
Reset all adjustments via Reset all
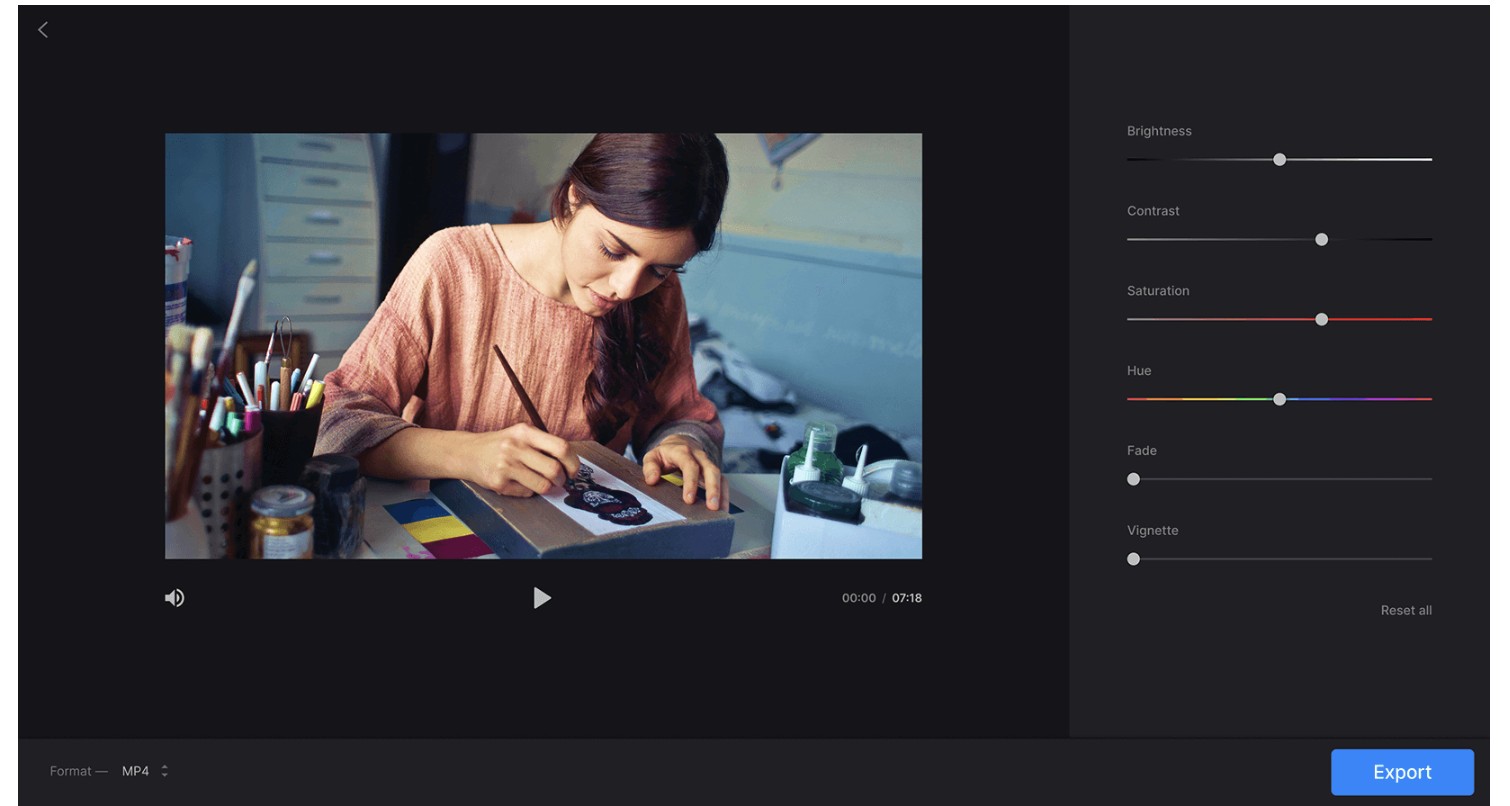point(1405,610)
